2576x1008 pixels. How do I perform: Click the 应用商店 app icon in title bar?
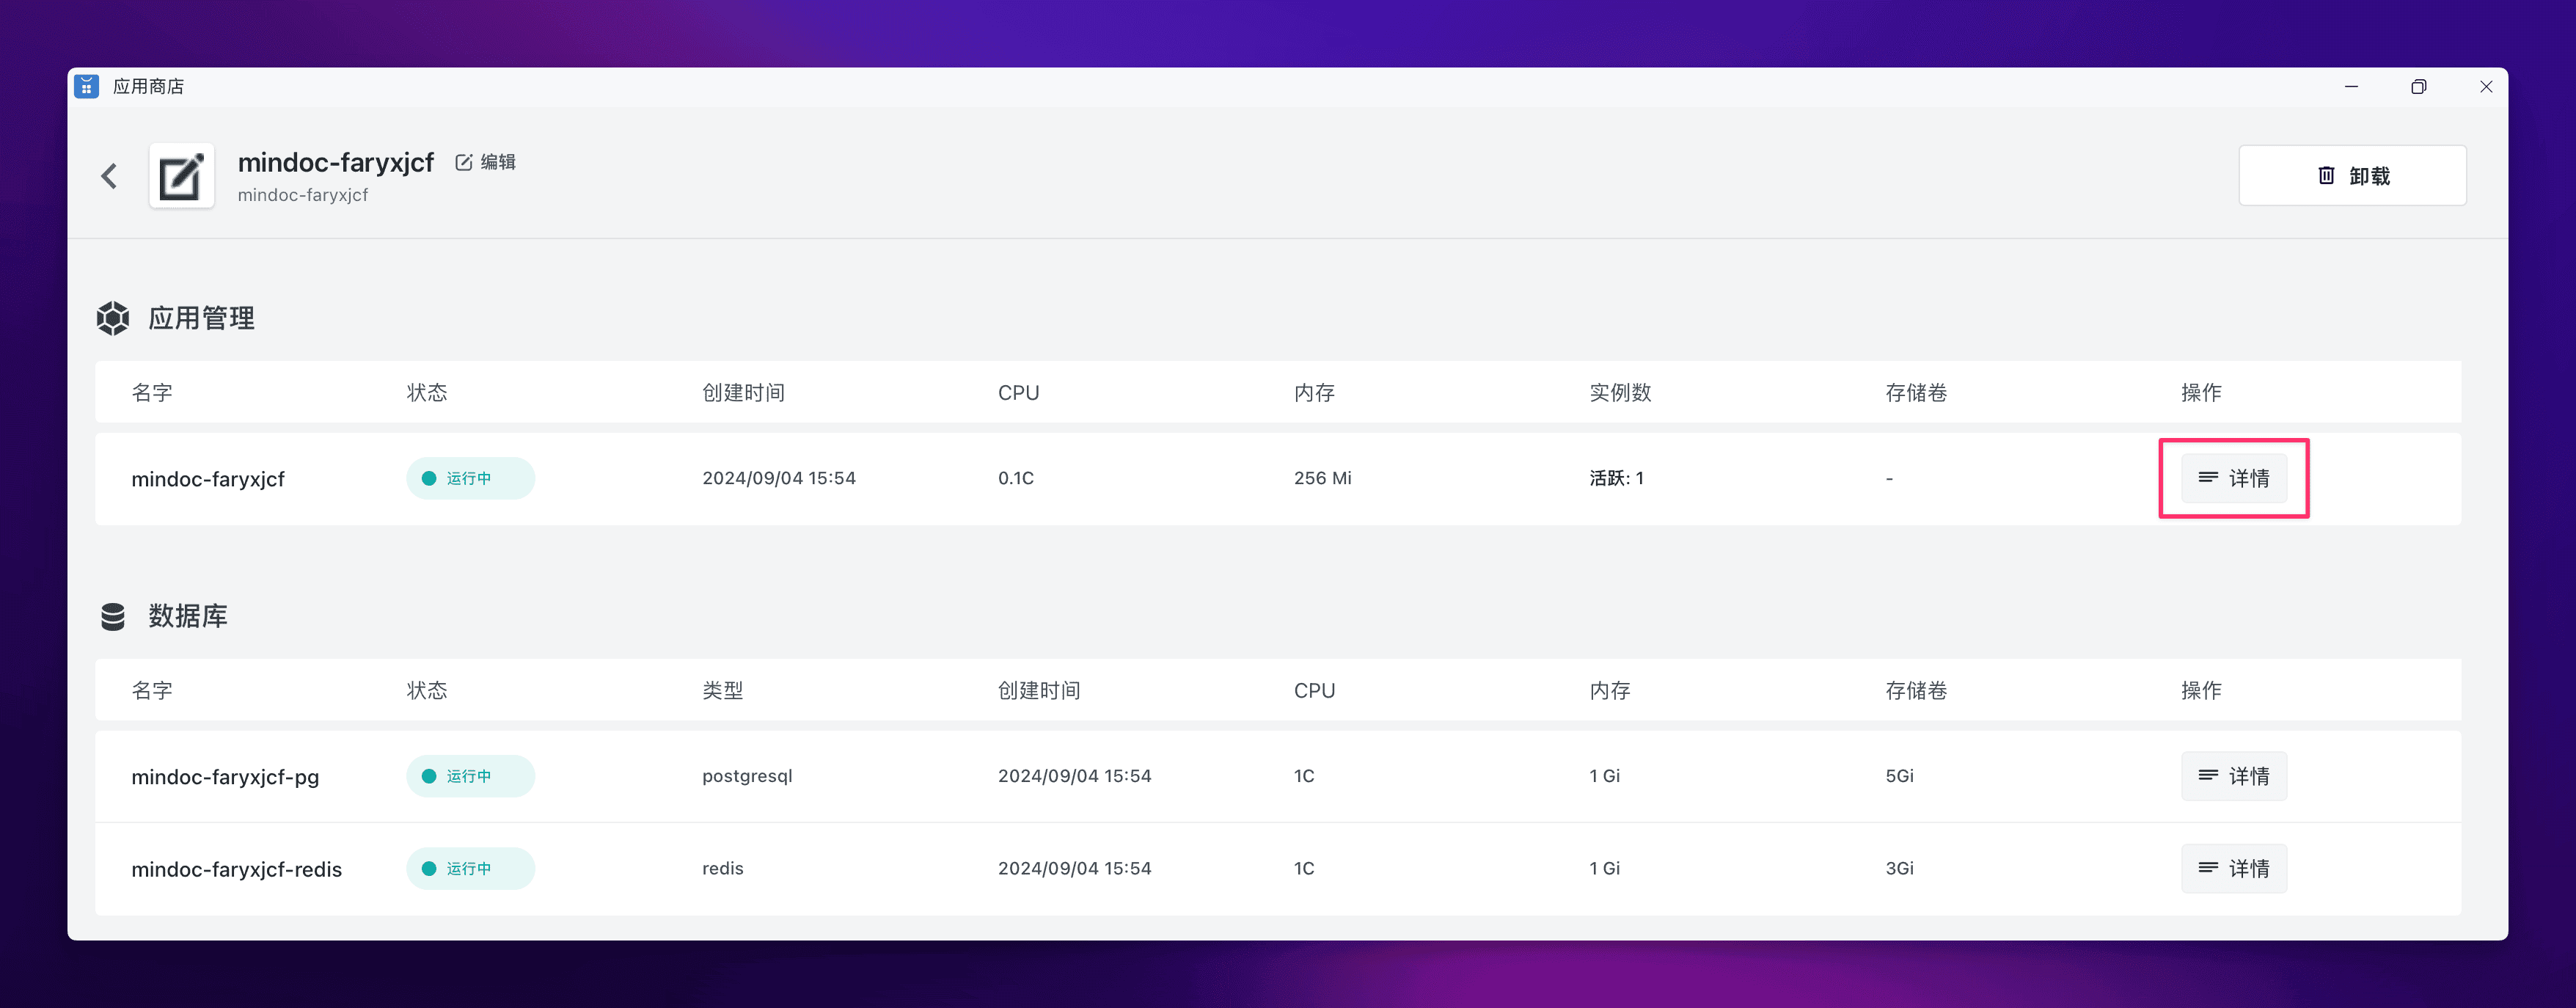coord(87,87)
